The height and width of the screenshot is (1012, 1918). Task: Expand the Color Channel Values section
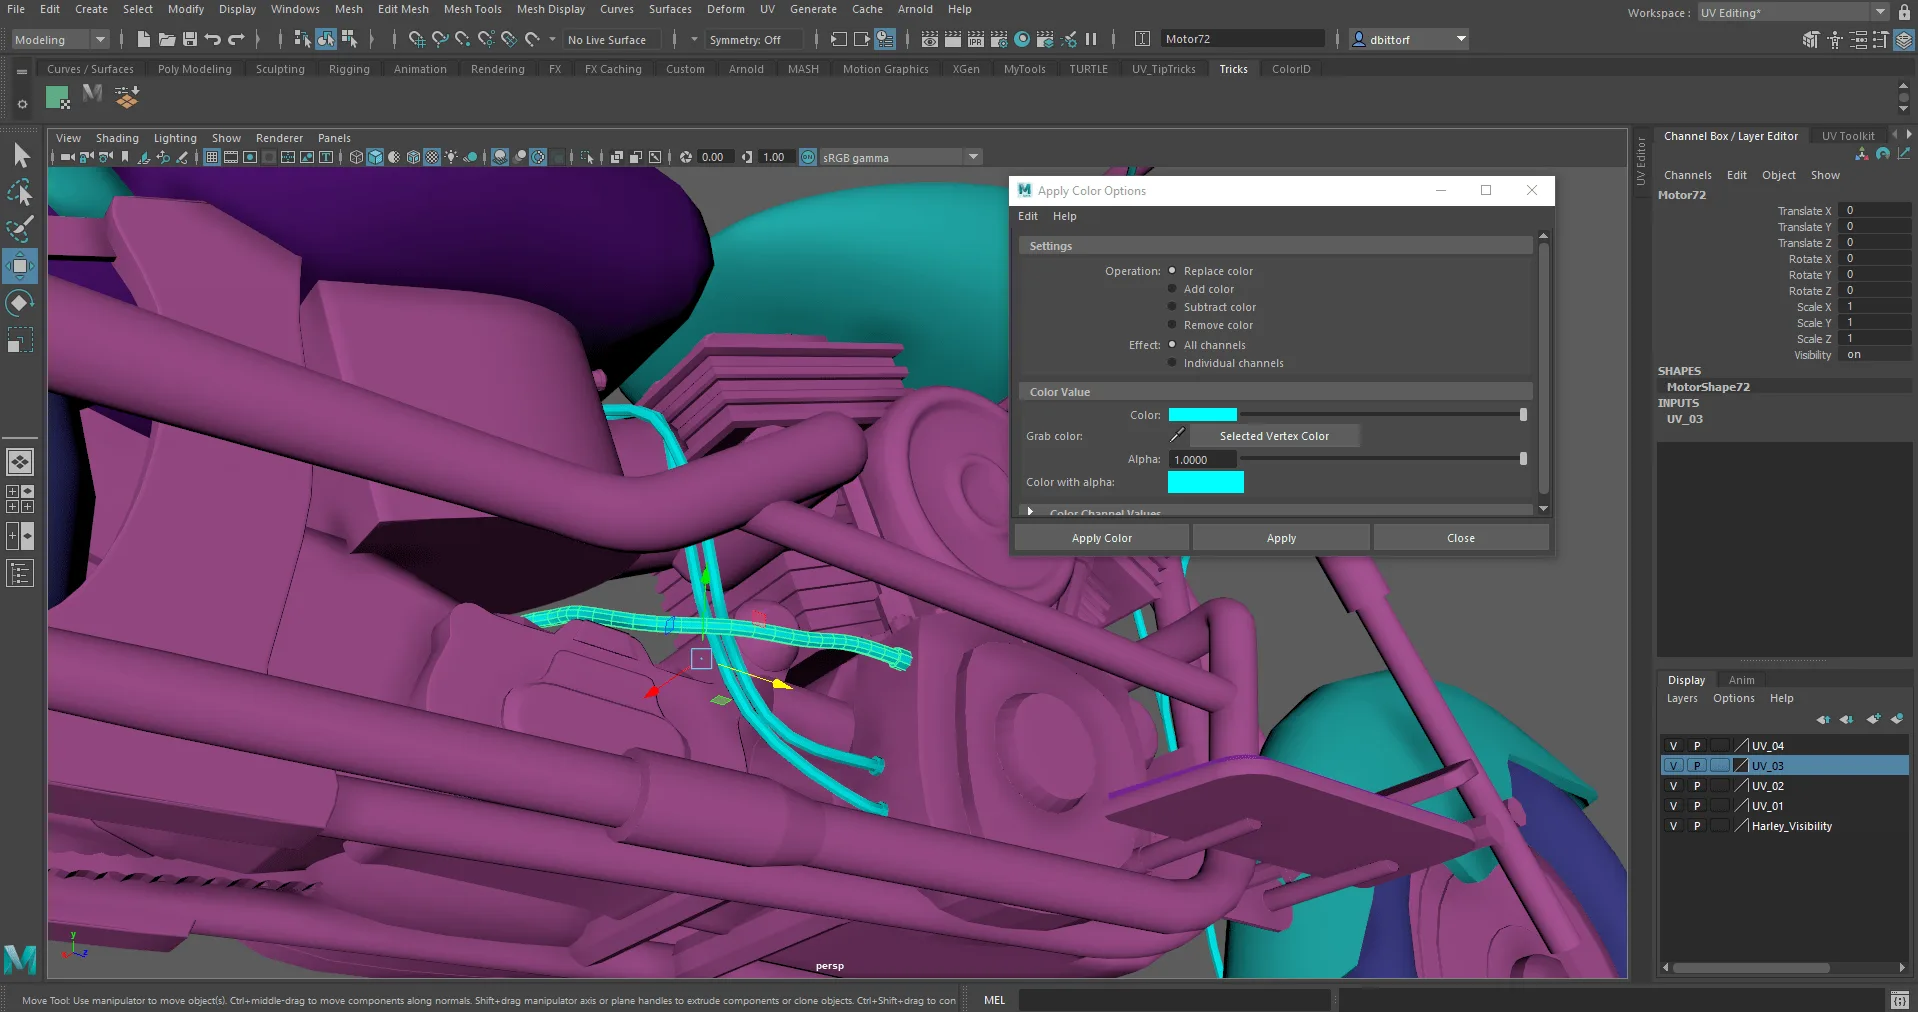[x=1031, y=511]
